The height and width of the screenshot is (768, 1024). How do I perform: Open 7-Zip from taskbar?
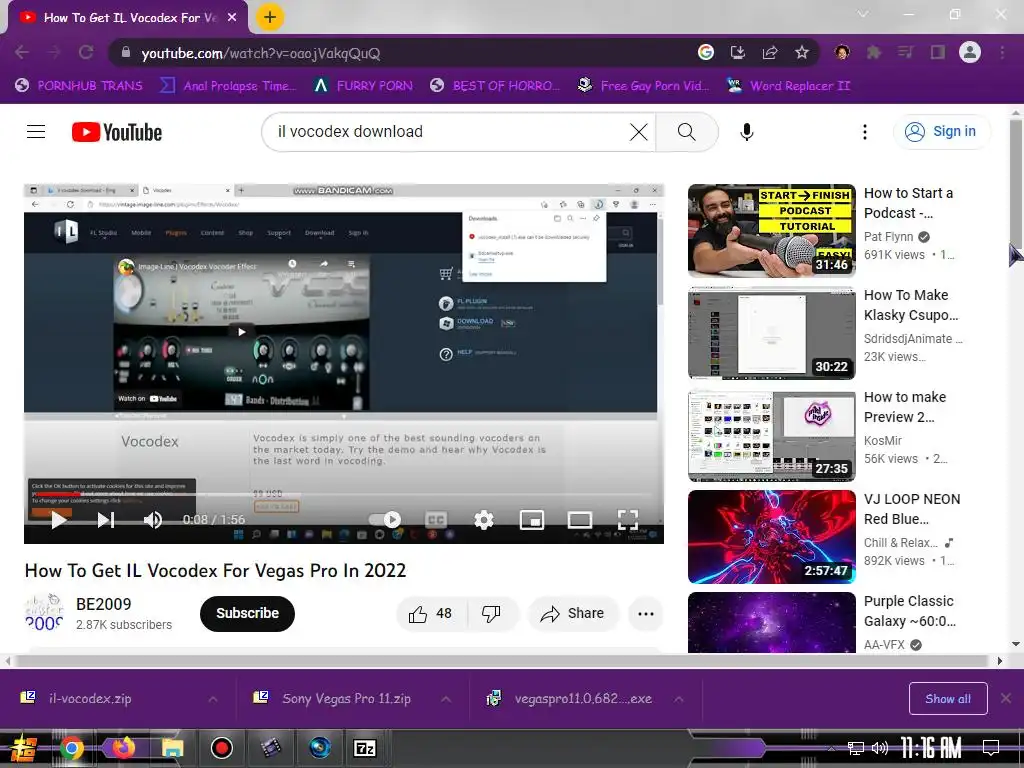coord(364,748)
